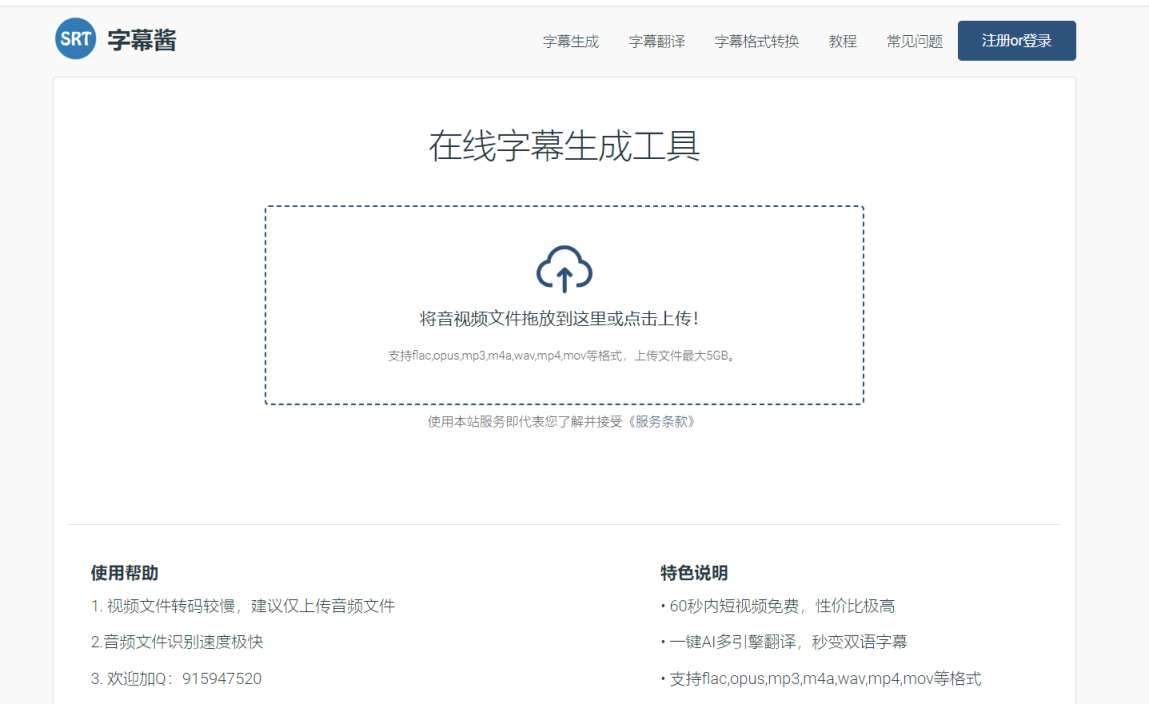Click the supported formats description text
This screenshot has height=704, width=1149.
point(563,352)
